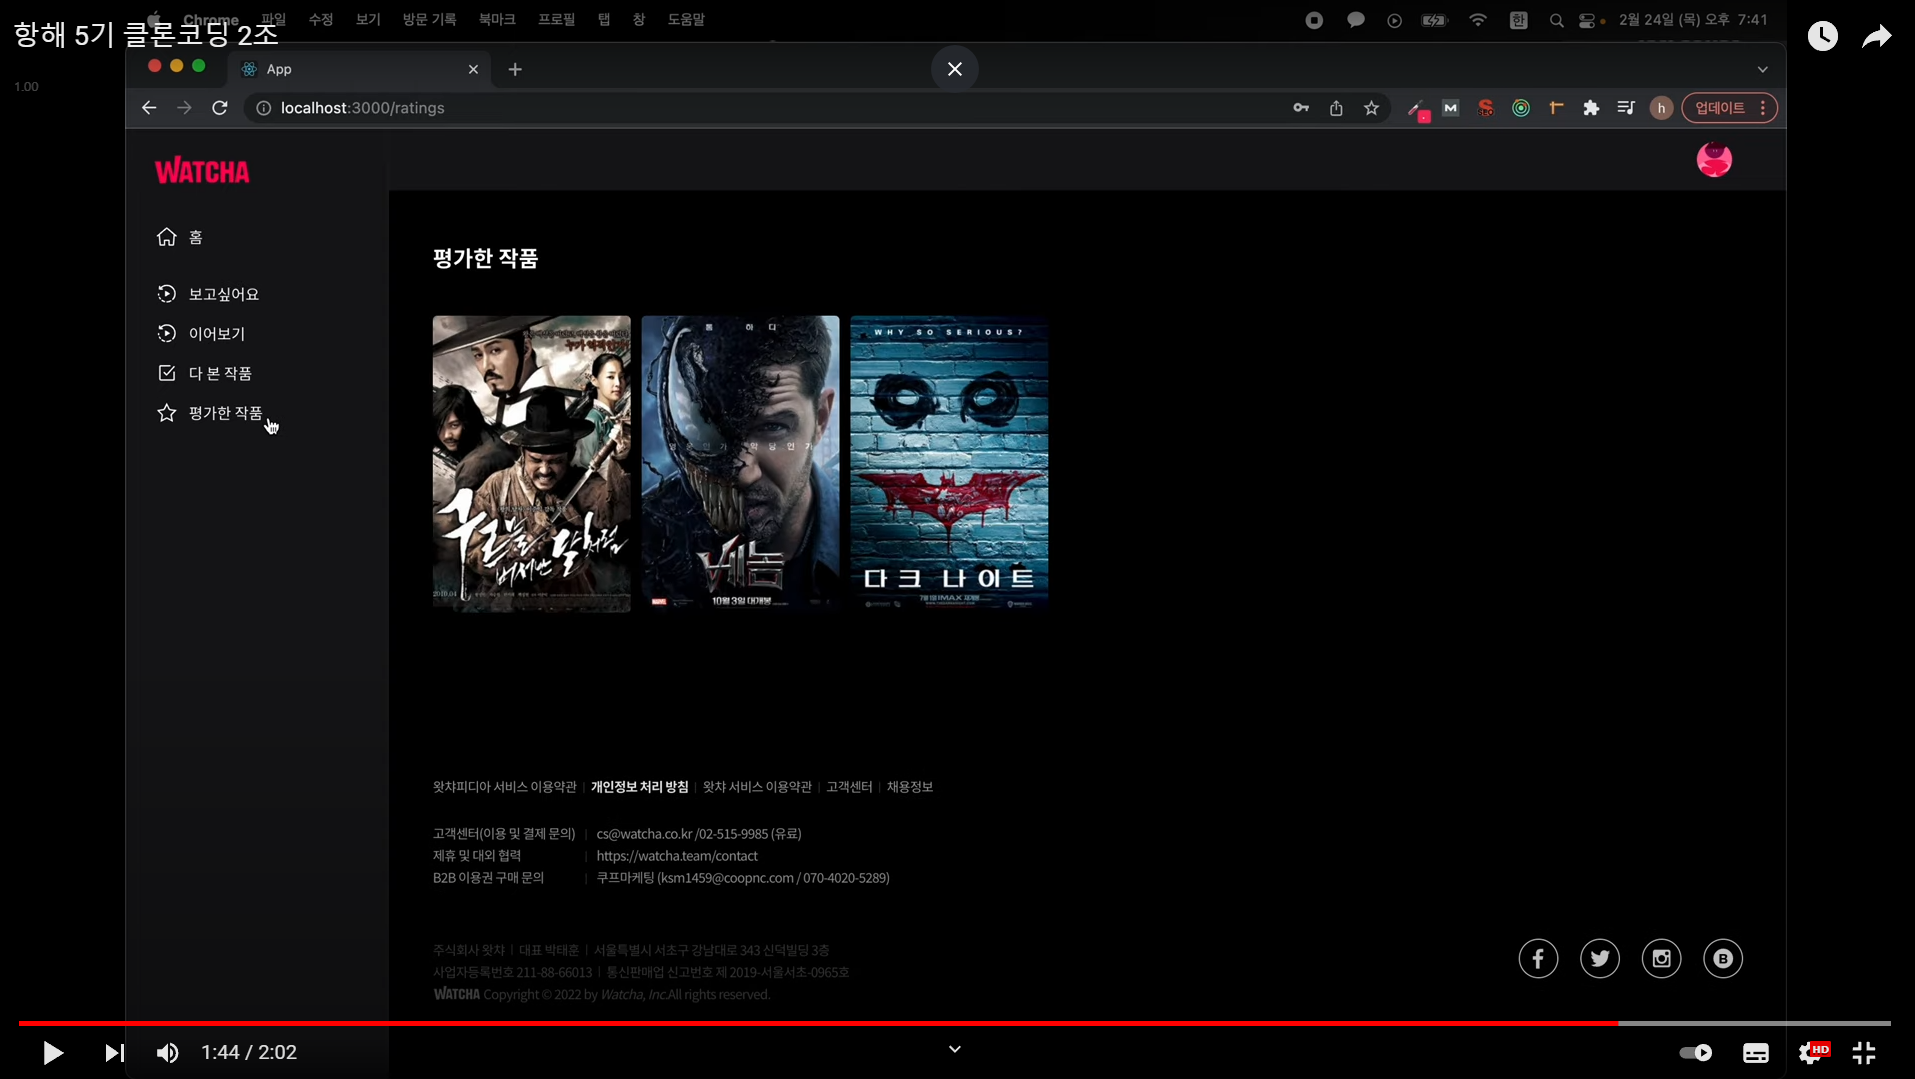The width and height of the screenshot is (1915, 1079).
Task: Open 보고싶어요 wishlist in sidebar
Action: pyautogui.click(x=208, y=294)
